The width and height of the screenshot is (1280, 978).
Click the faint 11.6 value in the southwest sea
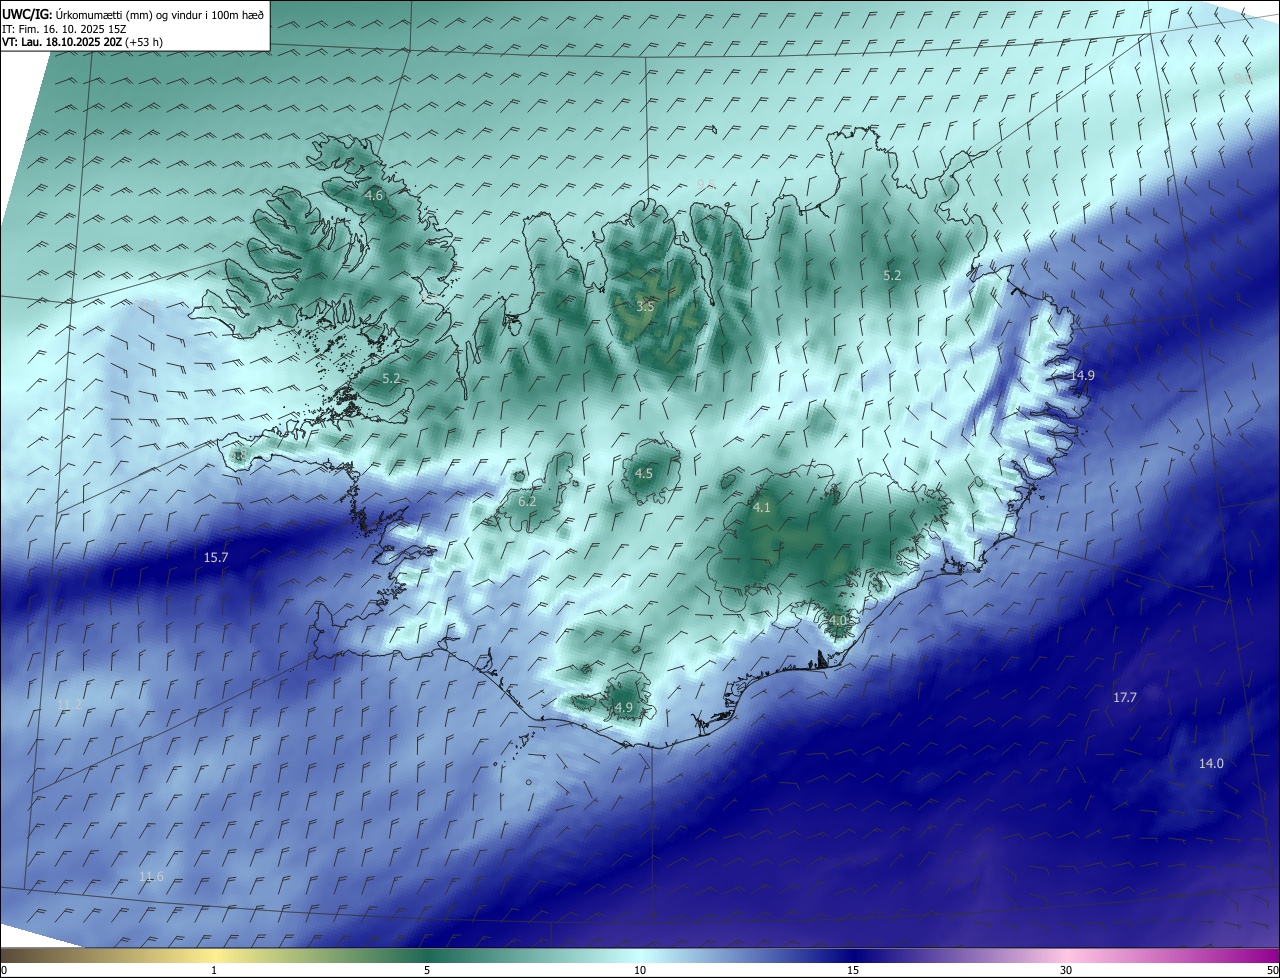pyautogui.click(x=151, y=877)
